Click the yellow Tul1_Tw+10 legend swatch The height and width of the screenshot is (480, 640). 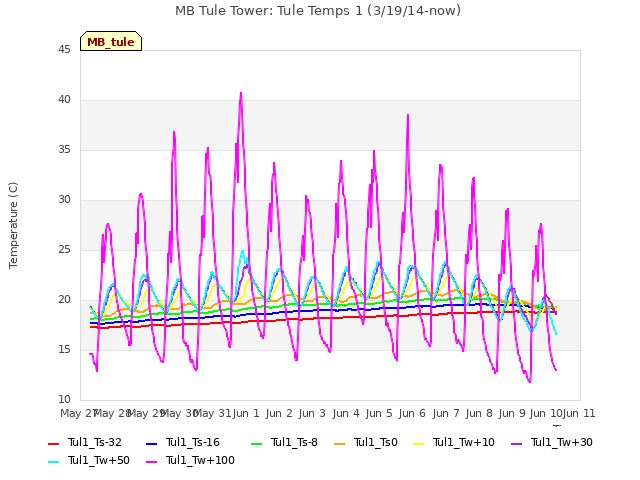click(418, 443)
